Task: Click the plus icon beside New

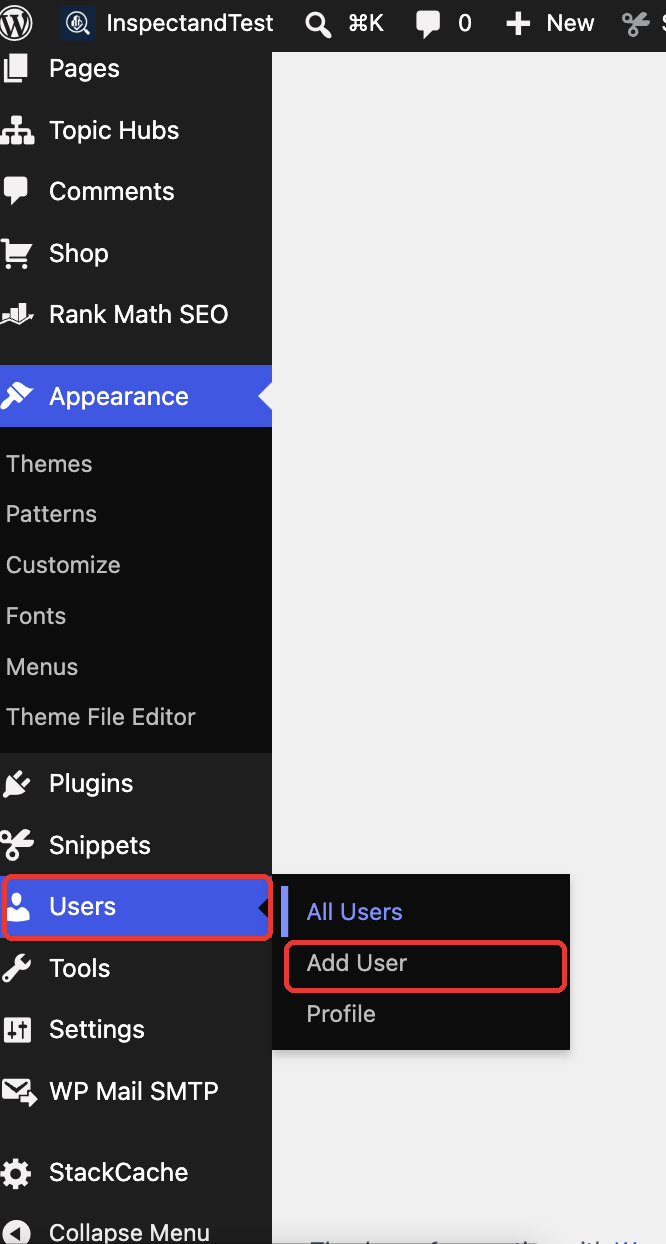Action: coord(518,24)
